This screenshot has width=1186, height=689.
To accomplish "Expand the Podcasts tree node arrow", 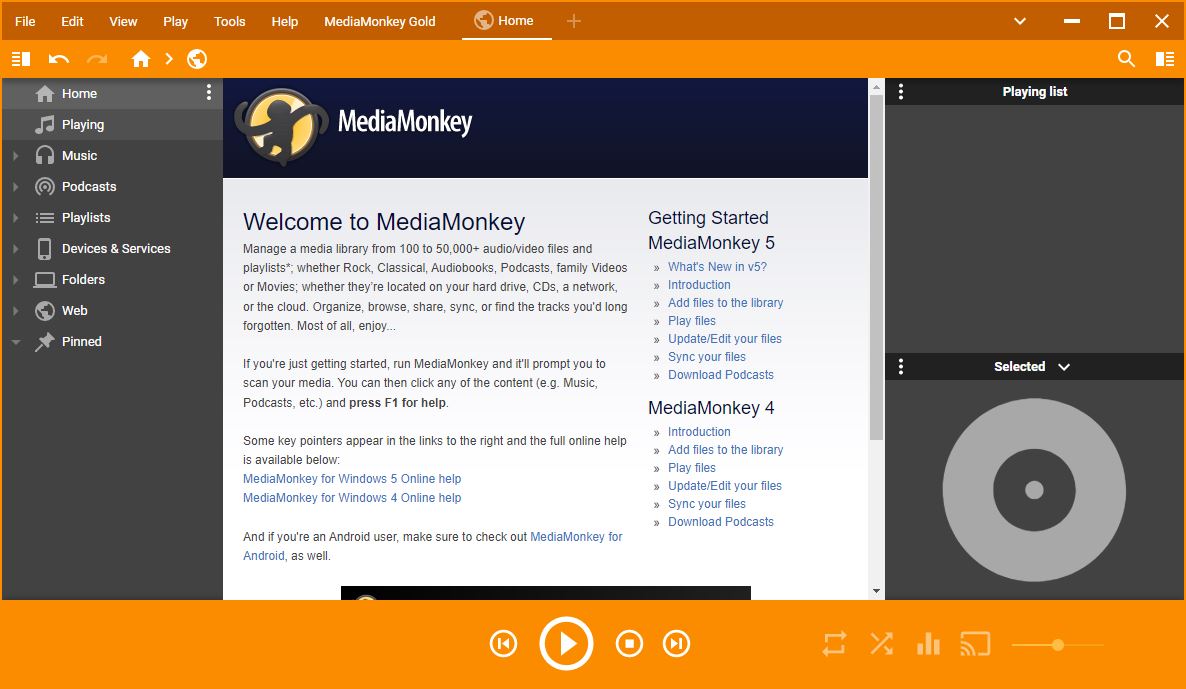I will pyautogui.click(x=15, y=187).
